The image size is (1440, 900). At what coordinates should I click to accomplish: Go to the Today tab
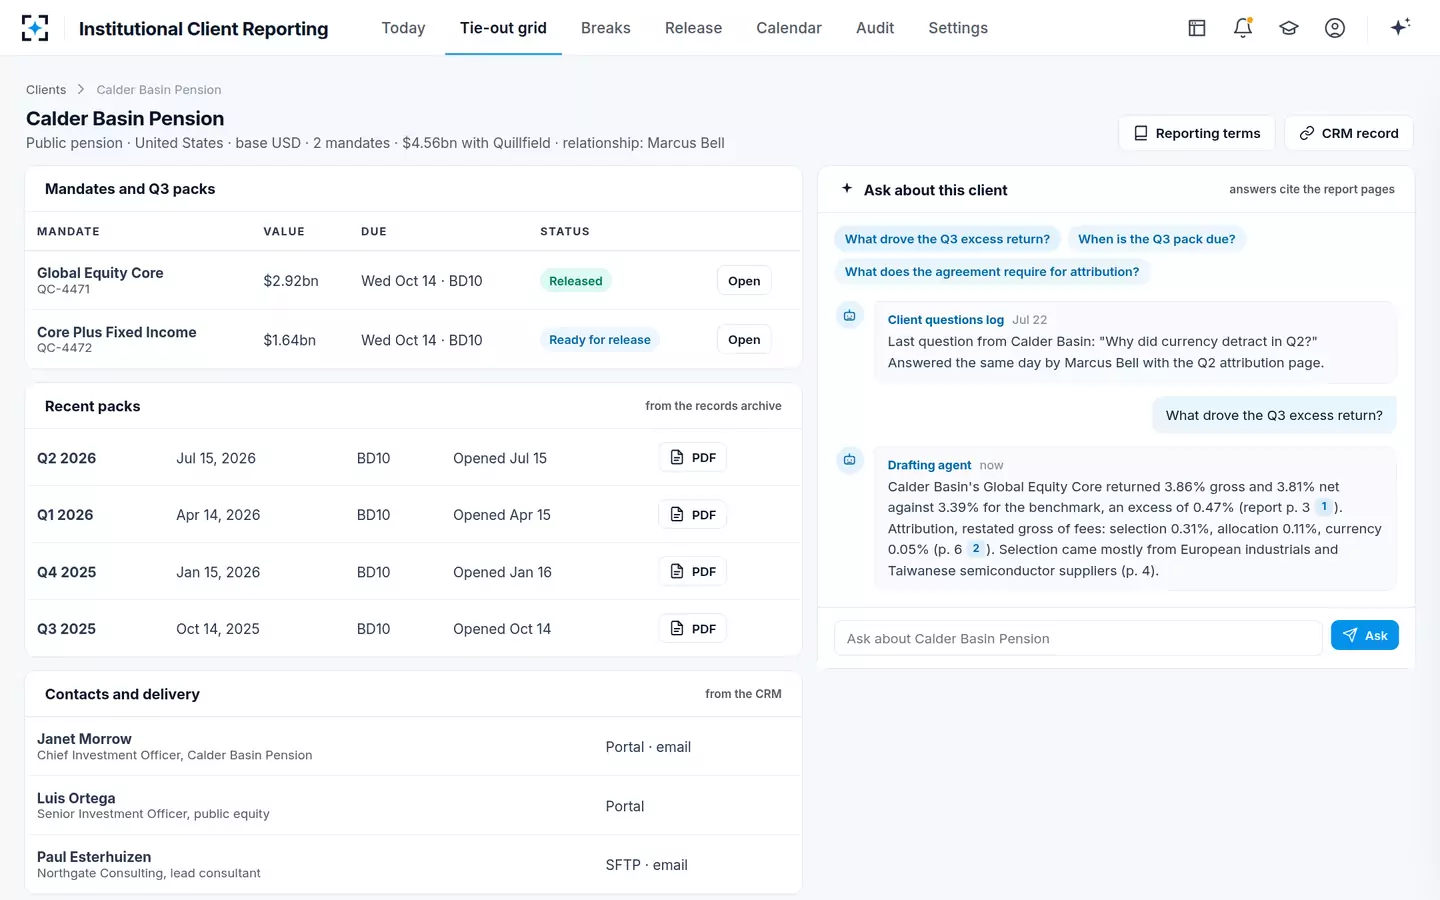[x=403, y=28]
